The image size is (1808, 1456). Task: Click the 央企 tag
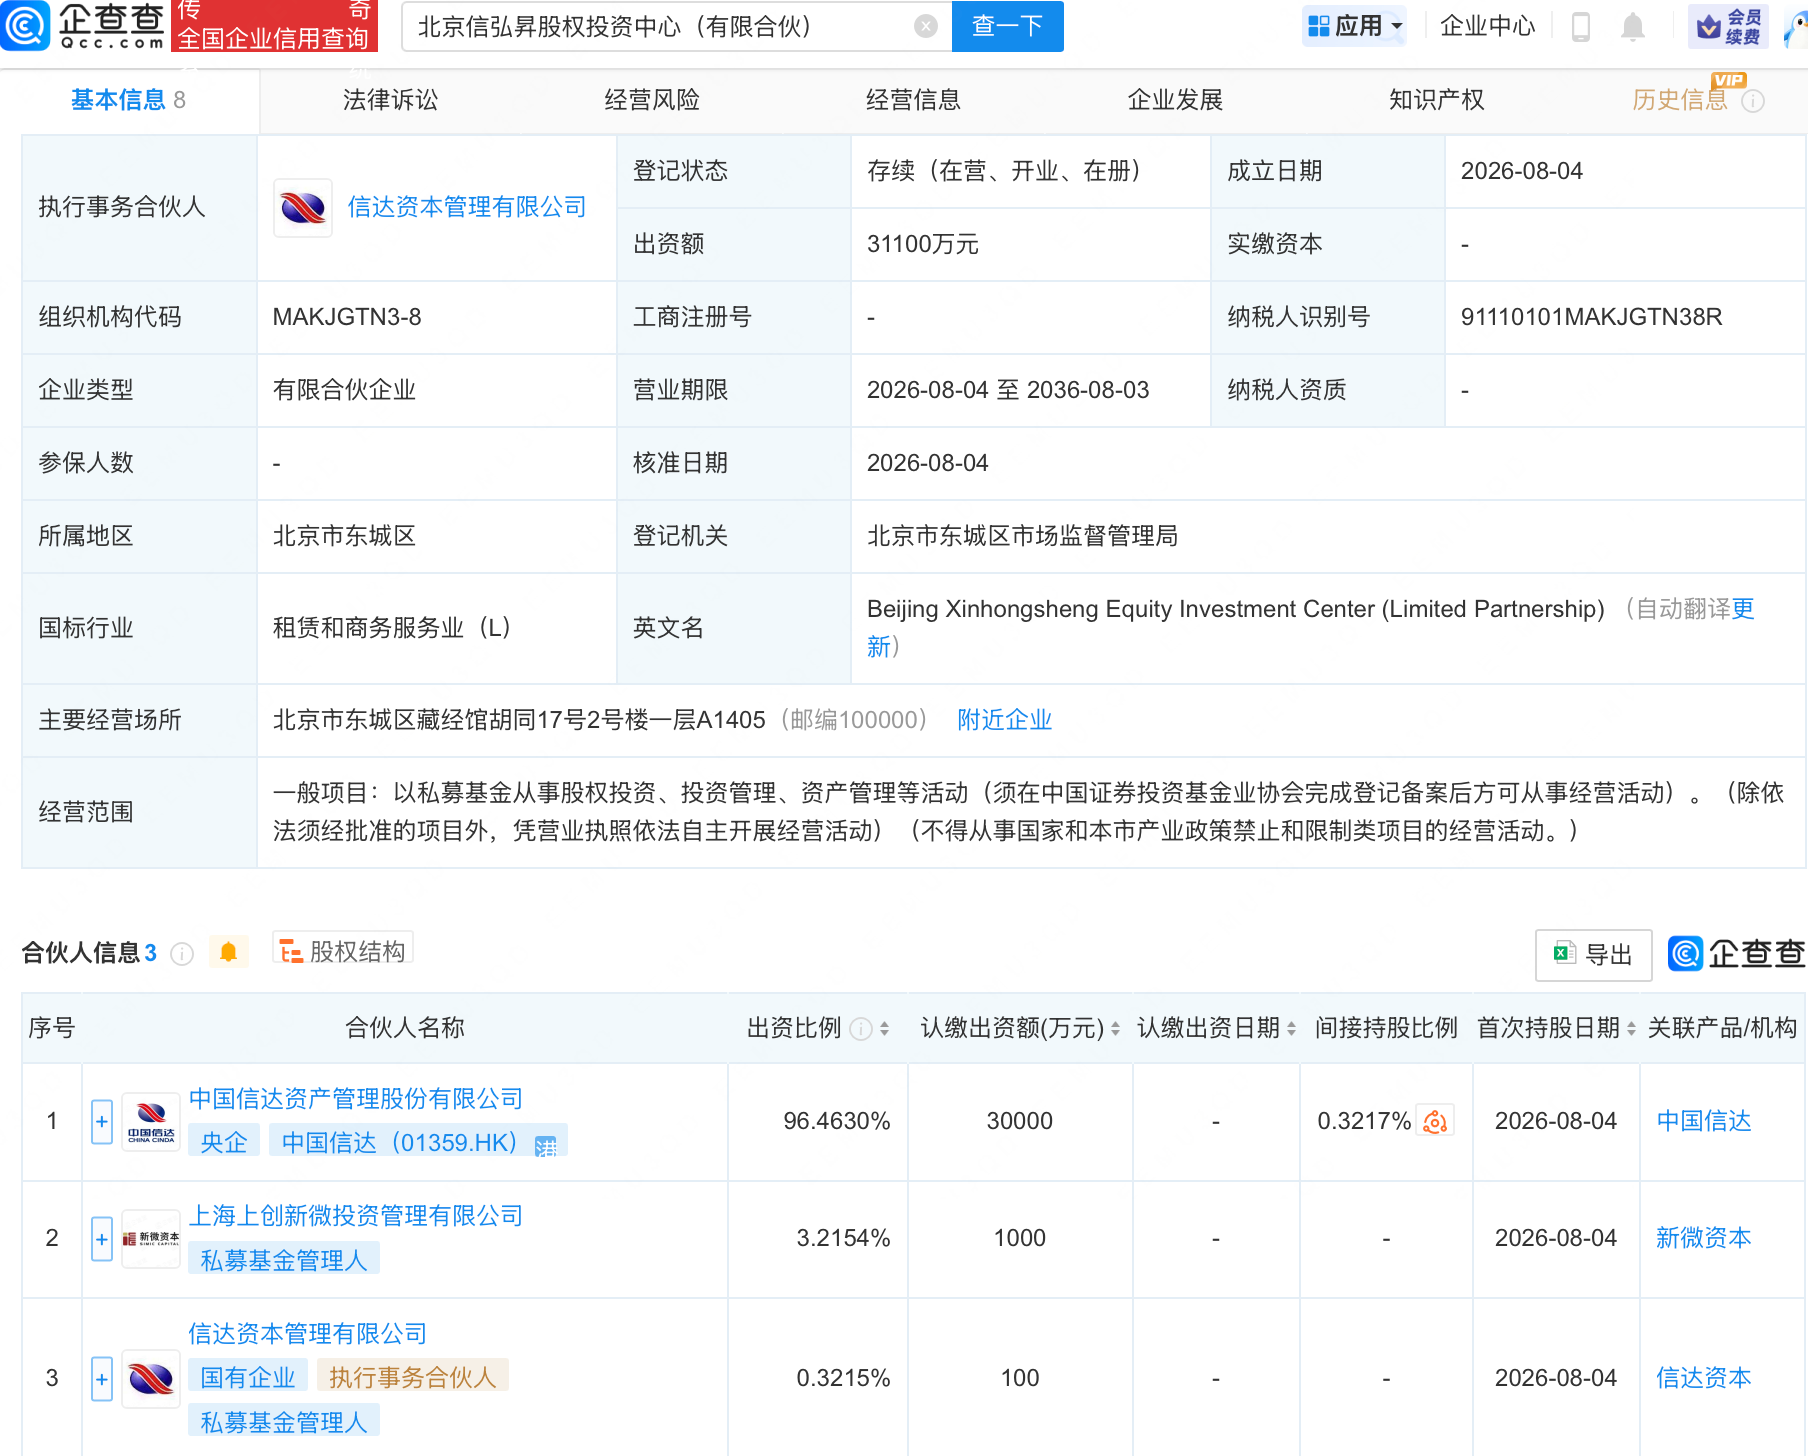(x=224, y=1142)
